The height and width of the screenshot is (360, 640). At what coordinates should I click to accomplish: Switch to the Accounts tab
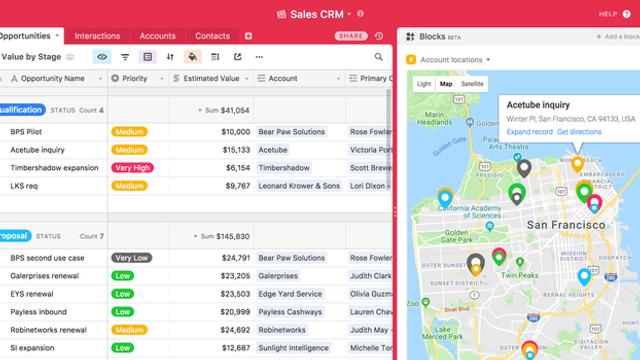coord(158,36)
